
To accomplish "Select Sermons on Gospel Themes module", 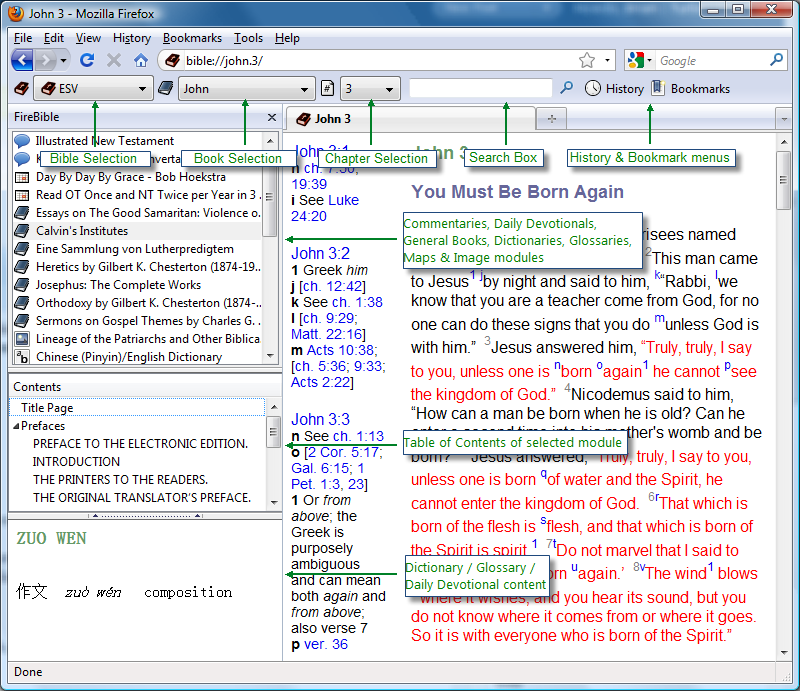I will tap(138, 321).
